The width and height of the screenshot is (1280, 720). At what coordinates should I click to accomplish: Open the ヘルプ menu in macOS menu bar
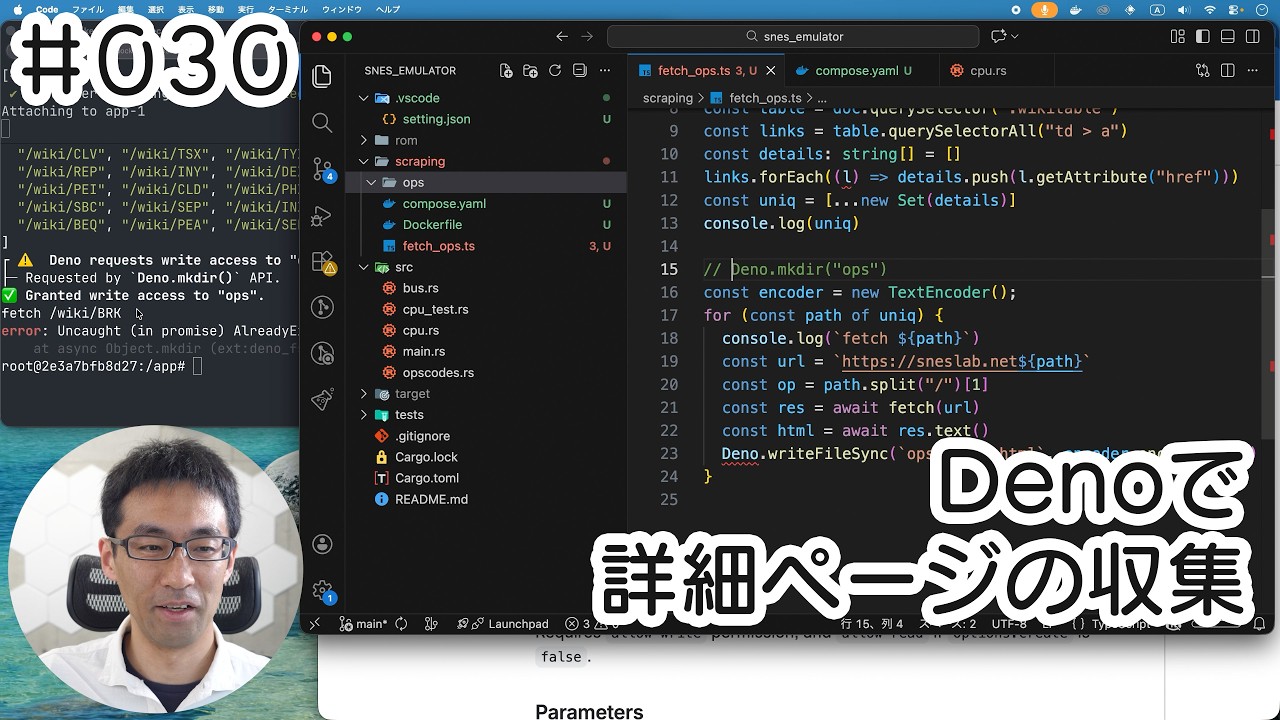pos(387,9)
